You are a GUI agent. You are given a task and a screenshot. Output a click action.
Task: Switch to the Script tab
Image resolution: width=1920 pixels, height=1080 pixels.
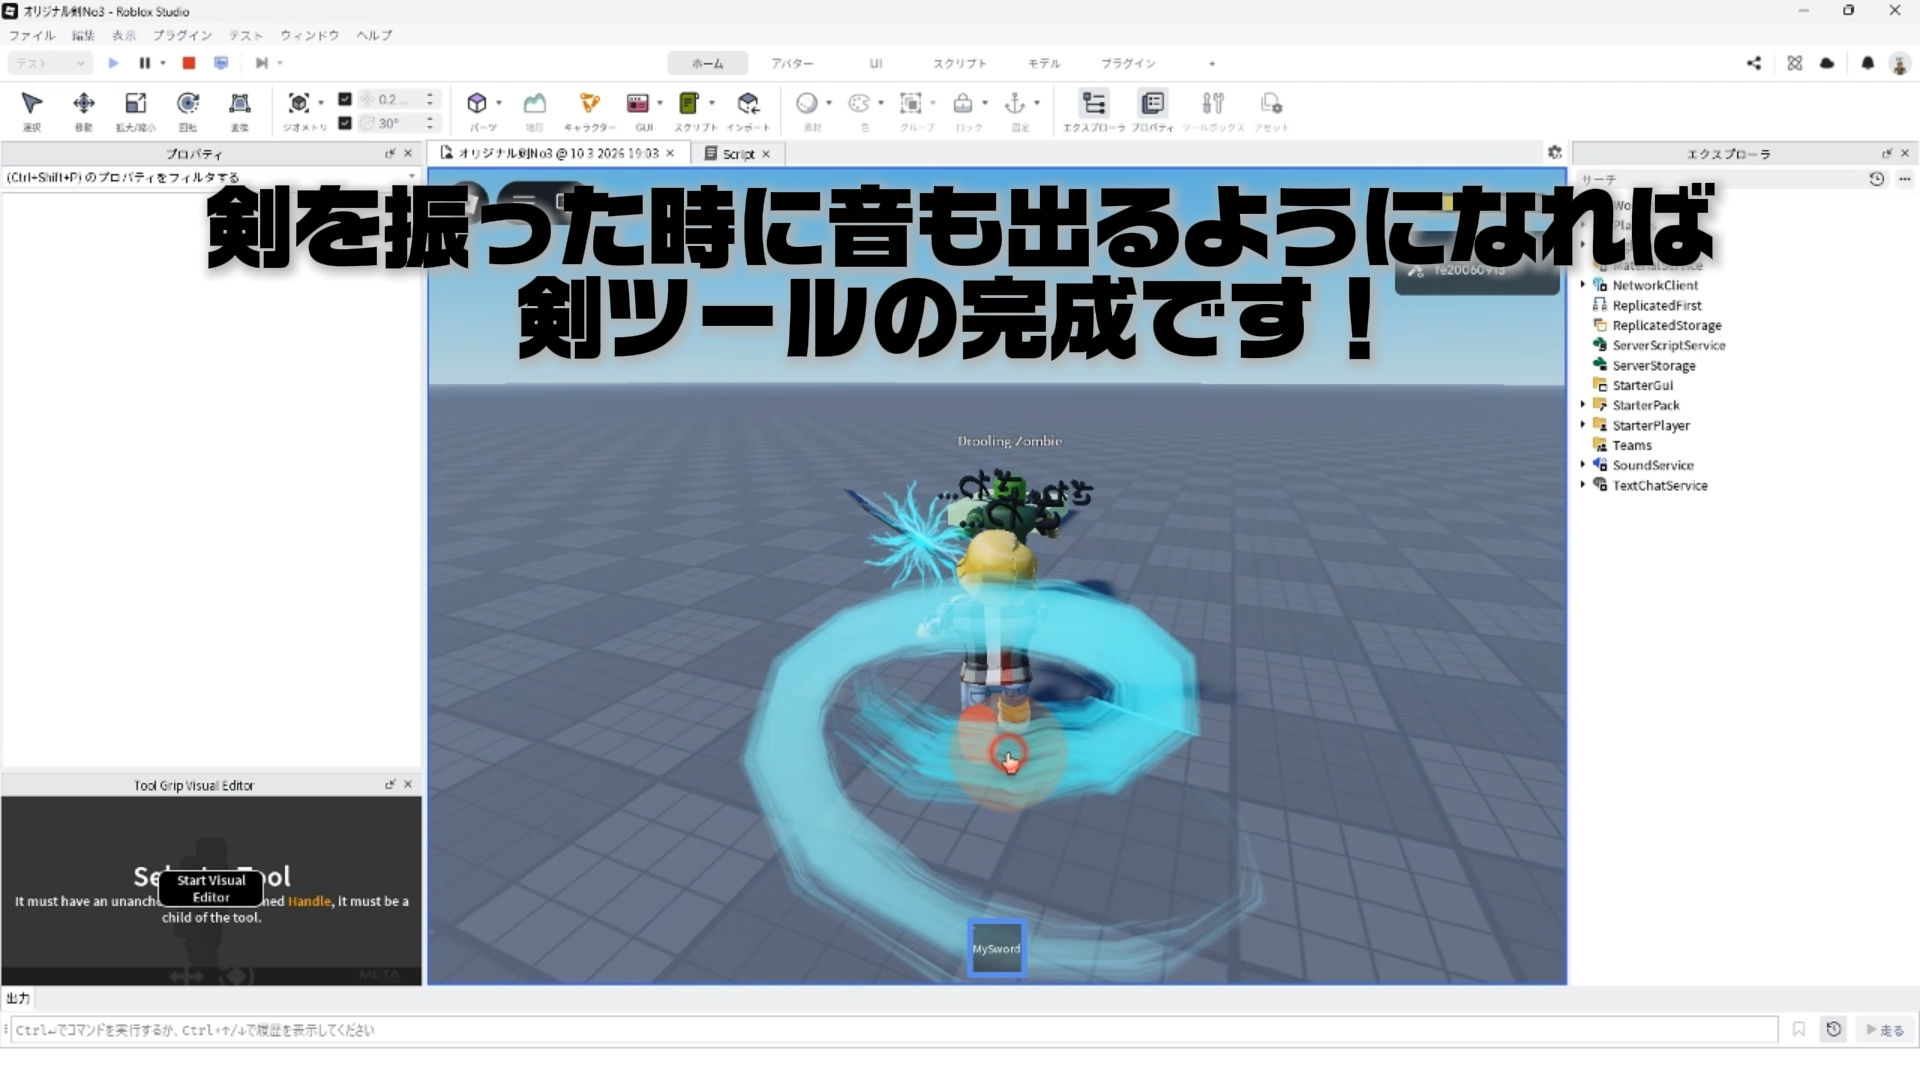point(738,154)
